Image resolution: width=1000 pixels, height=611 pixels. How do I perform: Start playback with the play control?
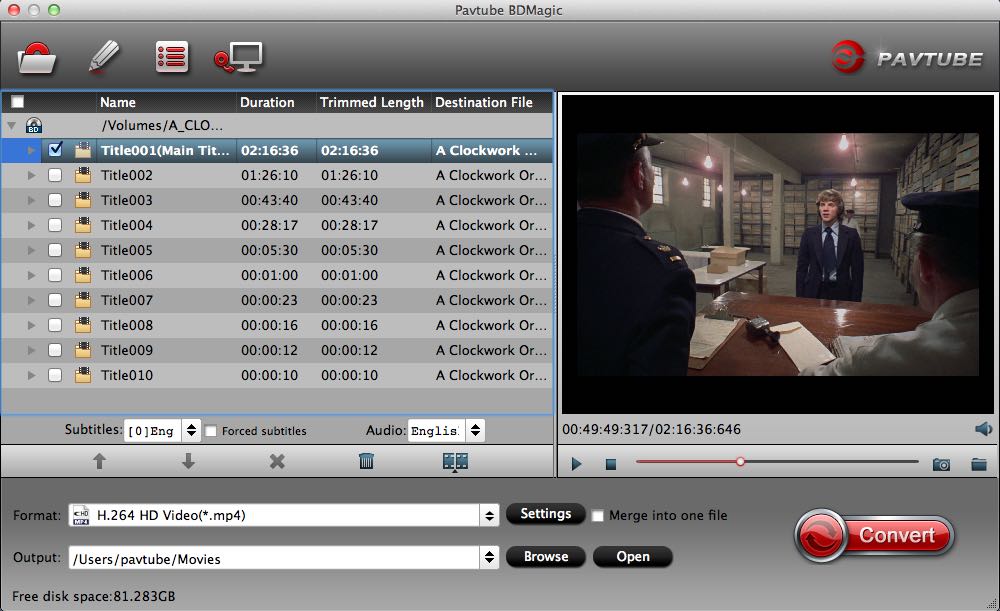(575, 463)
